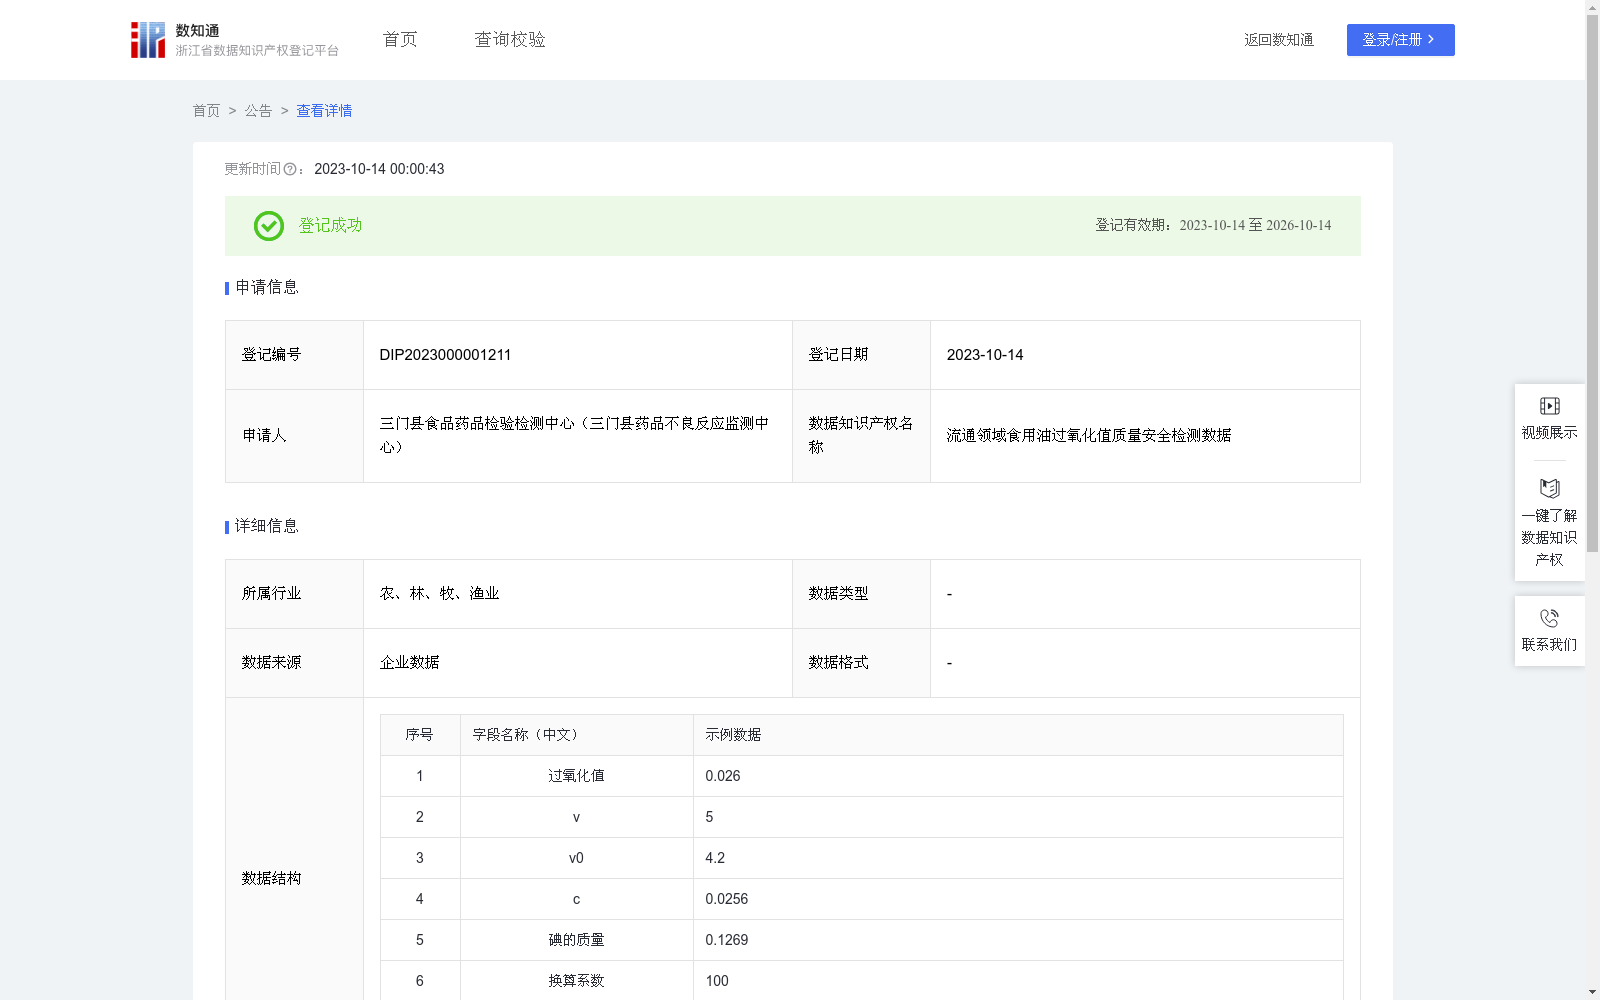1600x1000 pixels.
Task: Click the industry value 农、林、牧、渔业
Action: click(439, 594)
